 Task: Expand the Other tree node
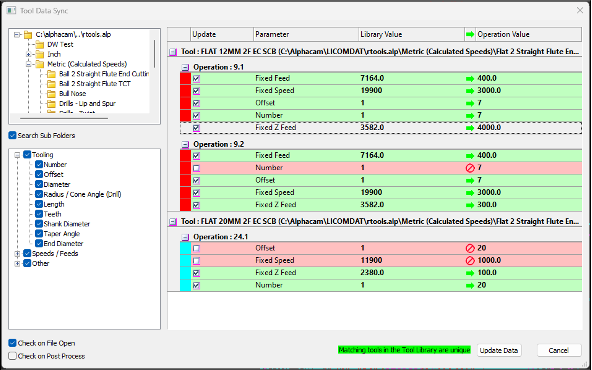click(17, 264)
